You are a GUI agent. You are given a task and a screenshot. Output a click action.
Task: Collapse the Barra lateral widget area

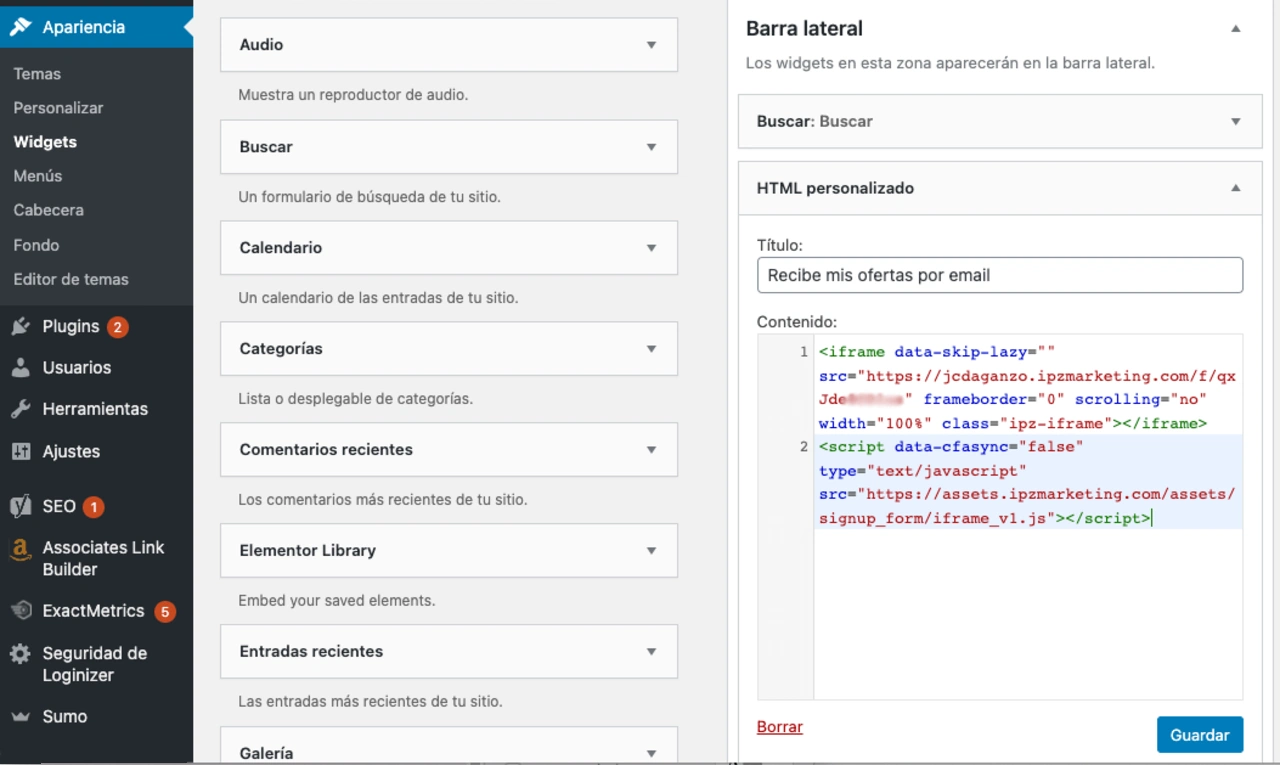[x=1236, y=29]
